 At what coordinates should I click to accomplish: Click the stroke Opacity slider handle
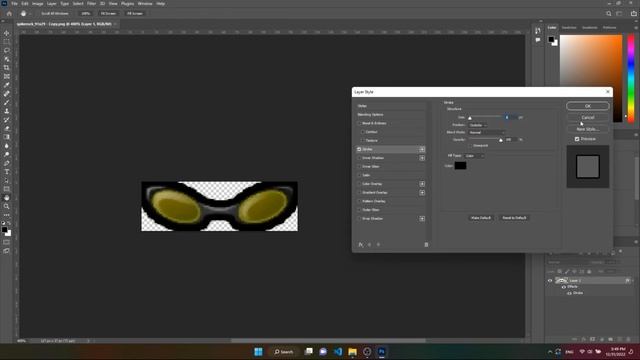pos(501,140)
